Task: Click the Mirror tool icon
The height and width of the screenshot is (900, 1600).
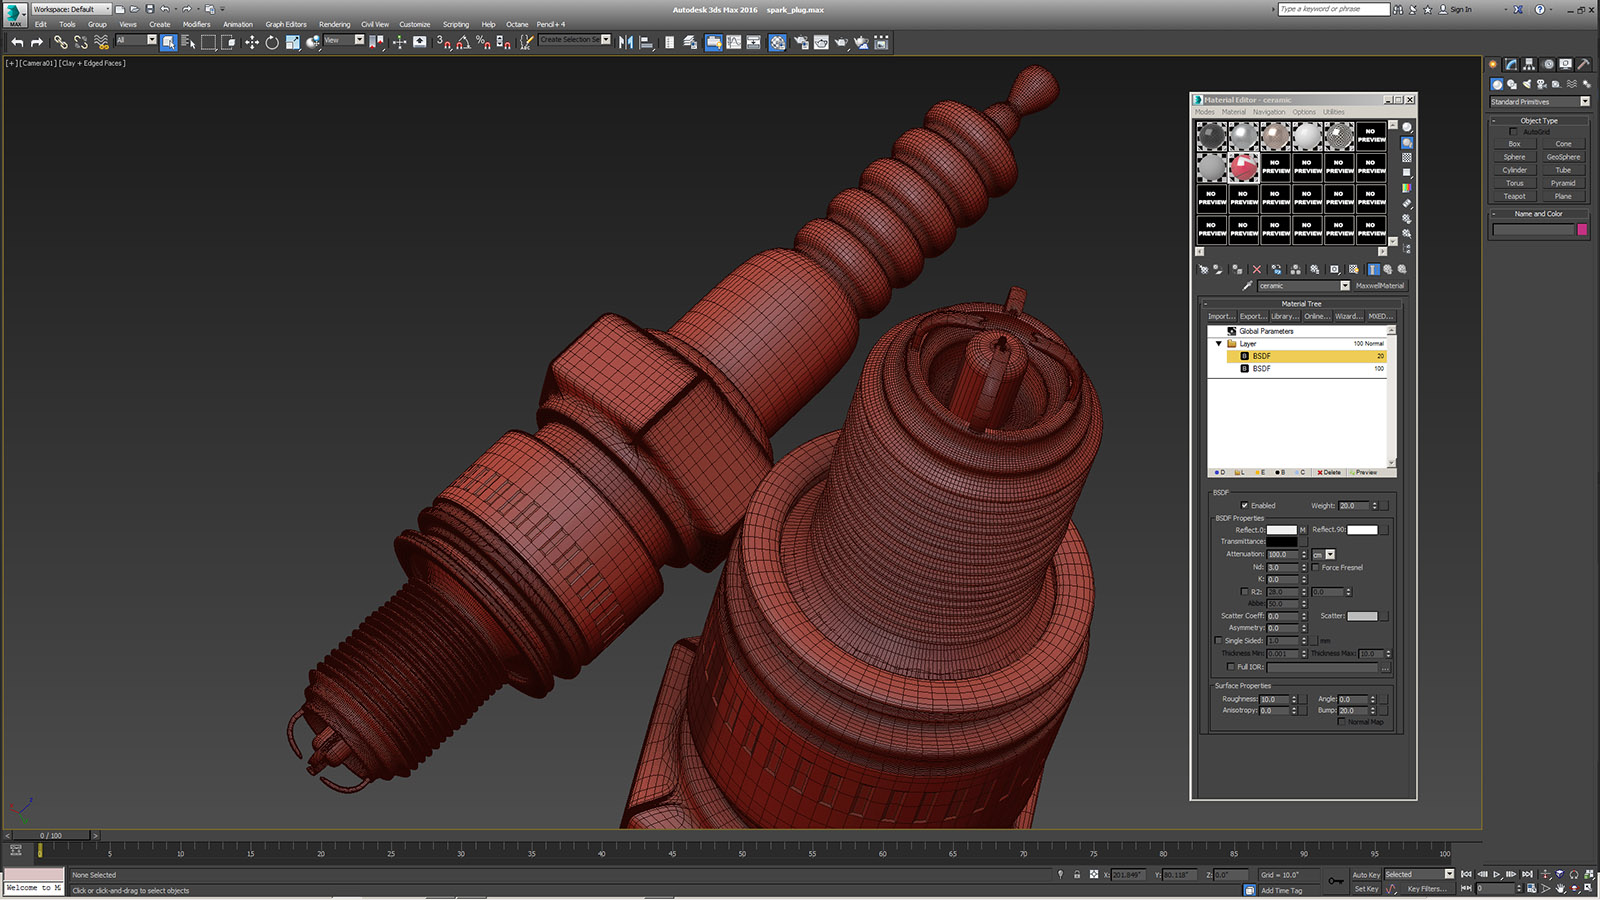Action: [626, 42]
